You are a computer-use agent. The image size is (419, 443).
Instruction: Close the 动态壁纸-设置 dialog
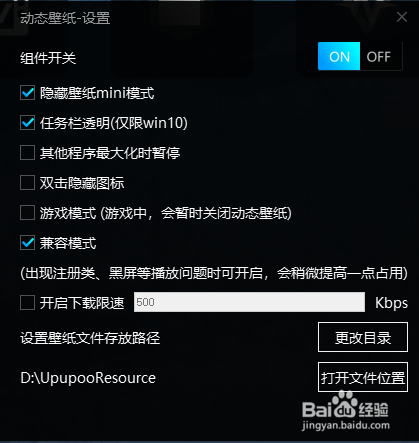click(x=402, y=17)
